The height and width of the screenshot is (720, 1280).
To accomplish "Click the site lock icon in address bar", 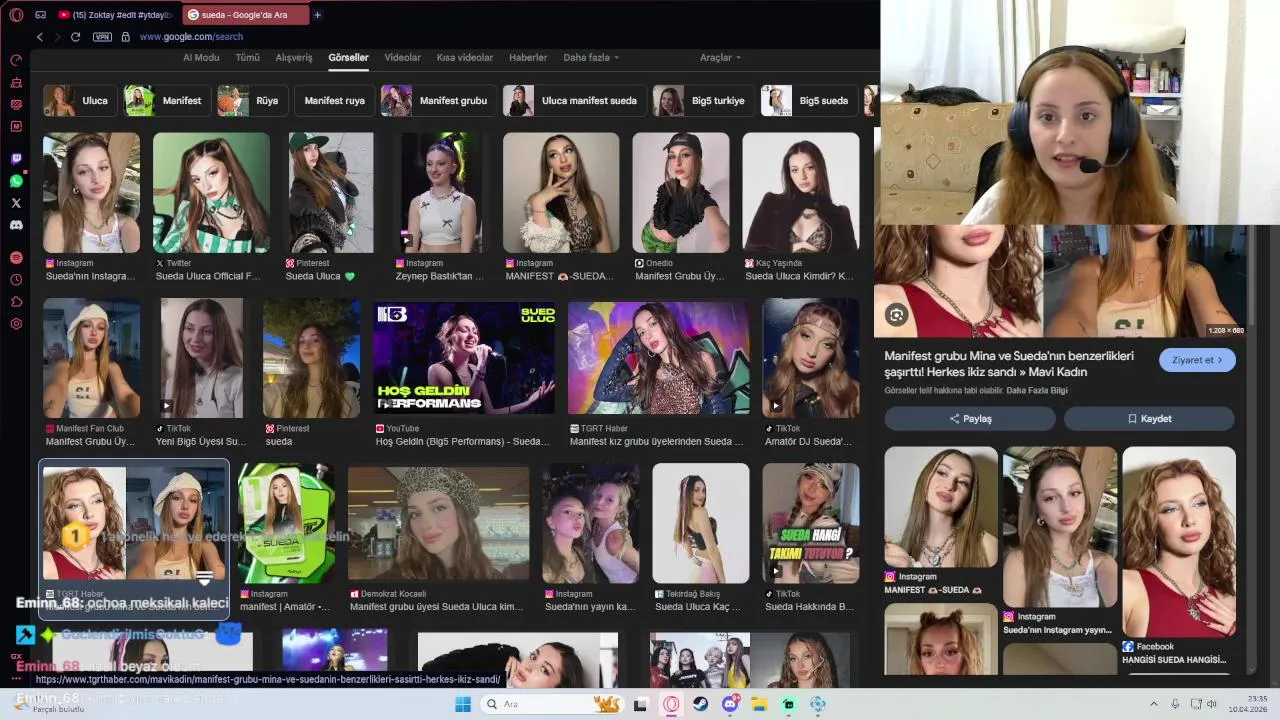I will pos(126,37).
